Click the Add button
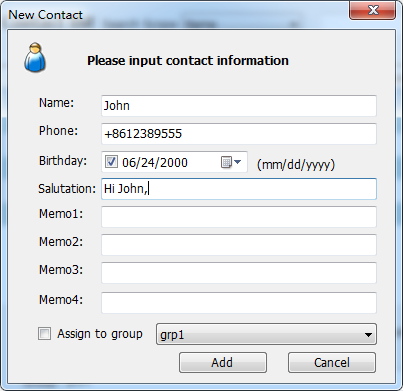The width and height of the screenshot is (404, 391). click(223, 362)
